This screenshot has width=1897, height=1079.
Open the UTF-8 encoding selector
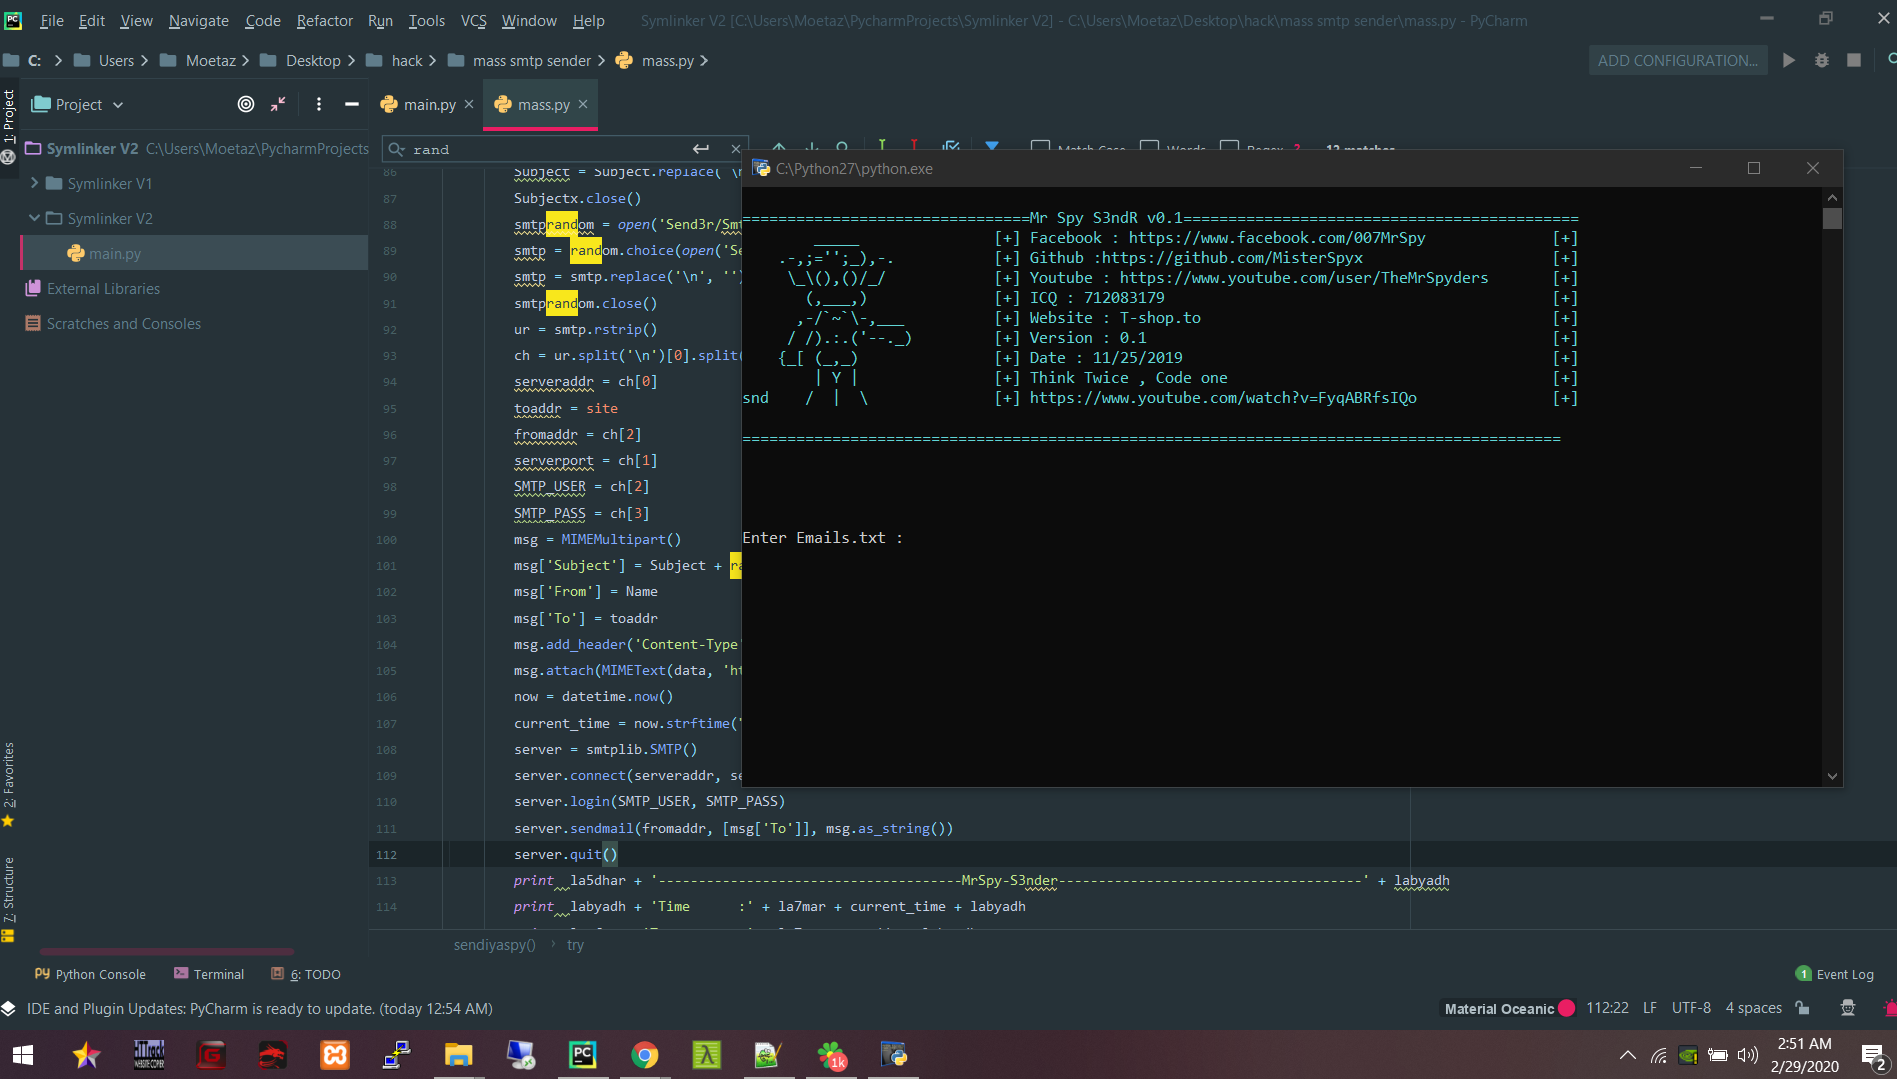(1691, 1008)
